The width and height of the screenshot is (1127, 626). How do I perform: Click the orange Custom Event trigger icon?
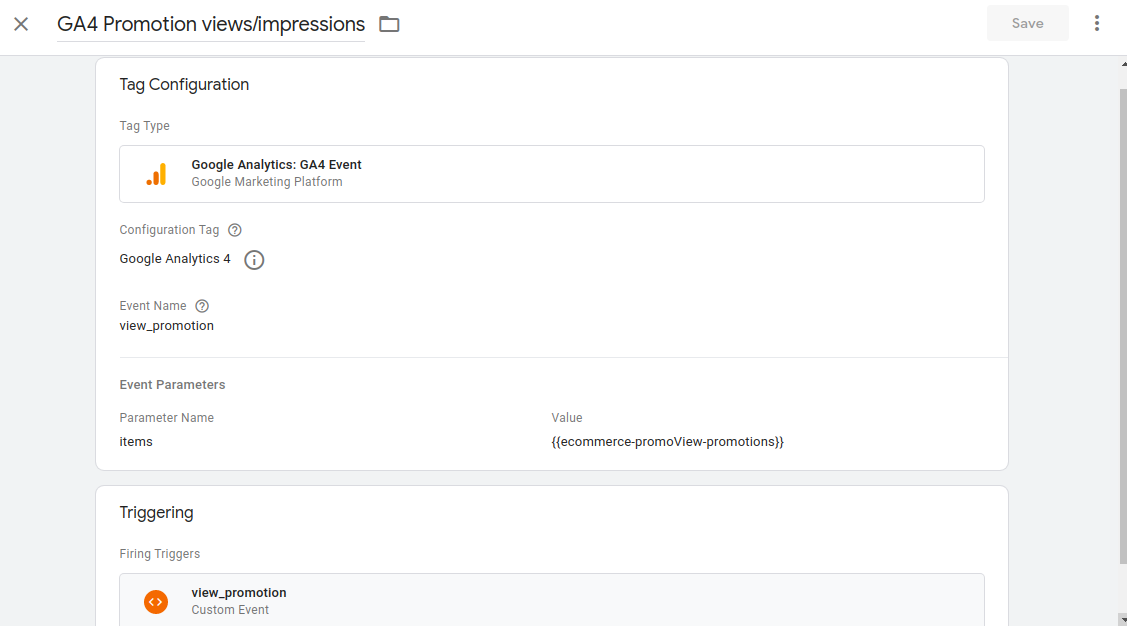click(156, 601)
